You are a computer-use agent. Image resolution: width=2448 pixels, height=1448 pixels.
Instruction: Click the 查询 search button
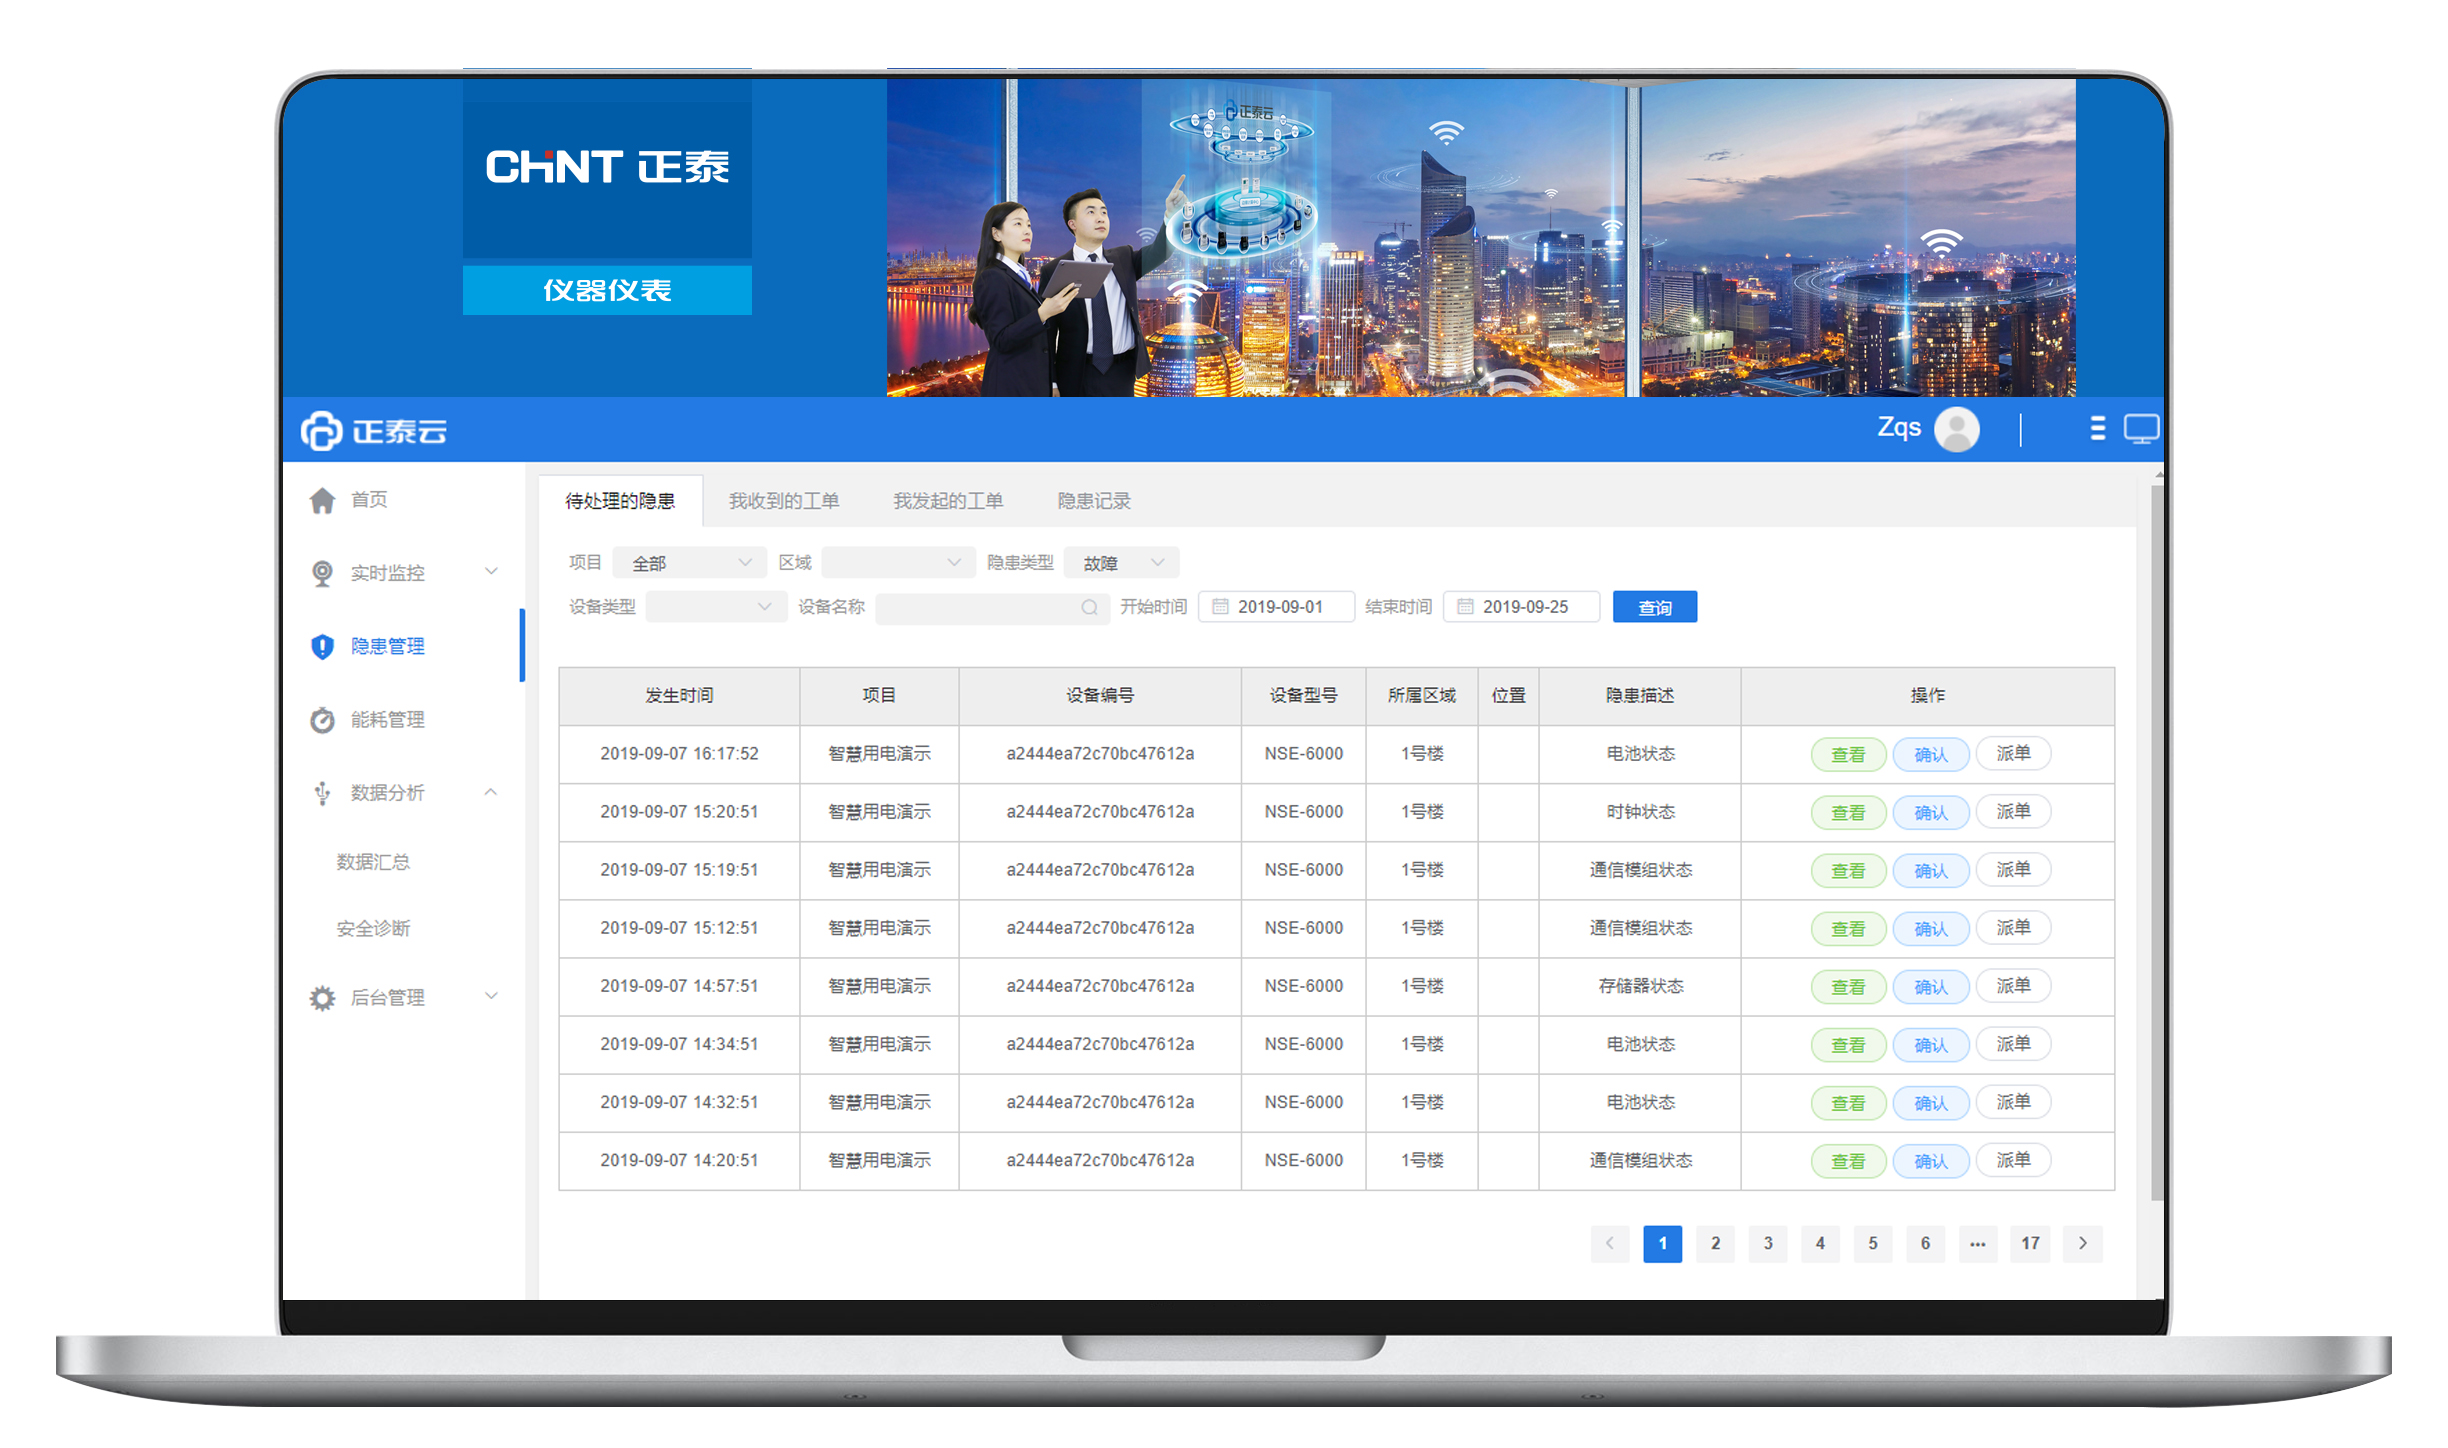pos(1655,607)
